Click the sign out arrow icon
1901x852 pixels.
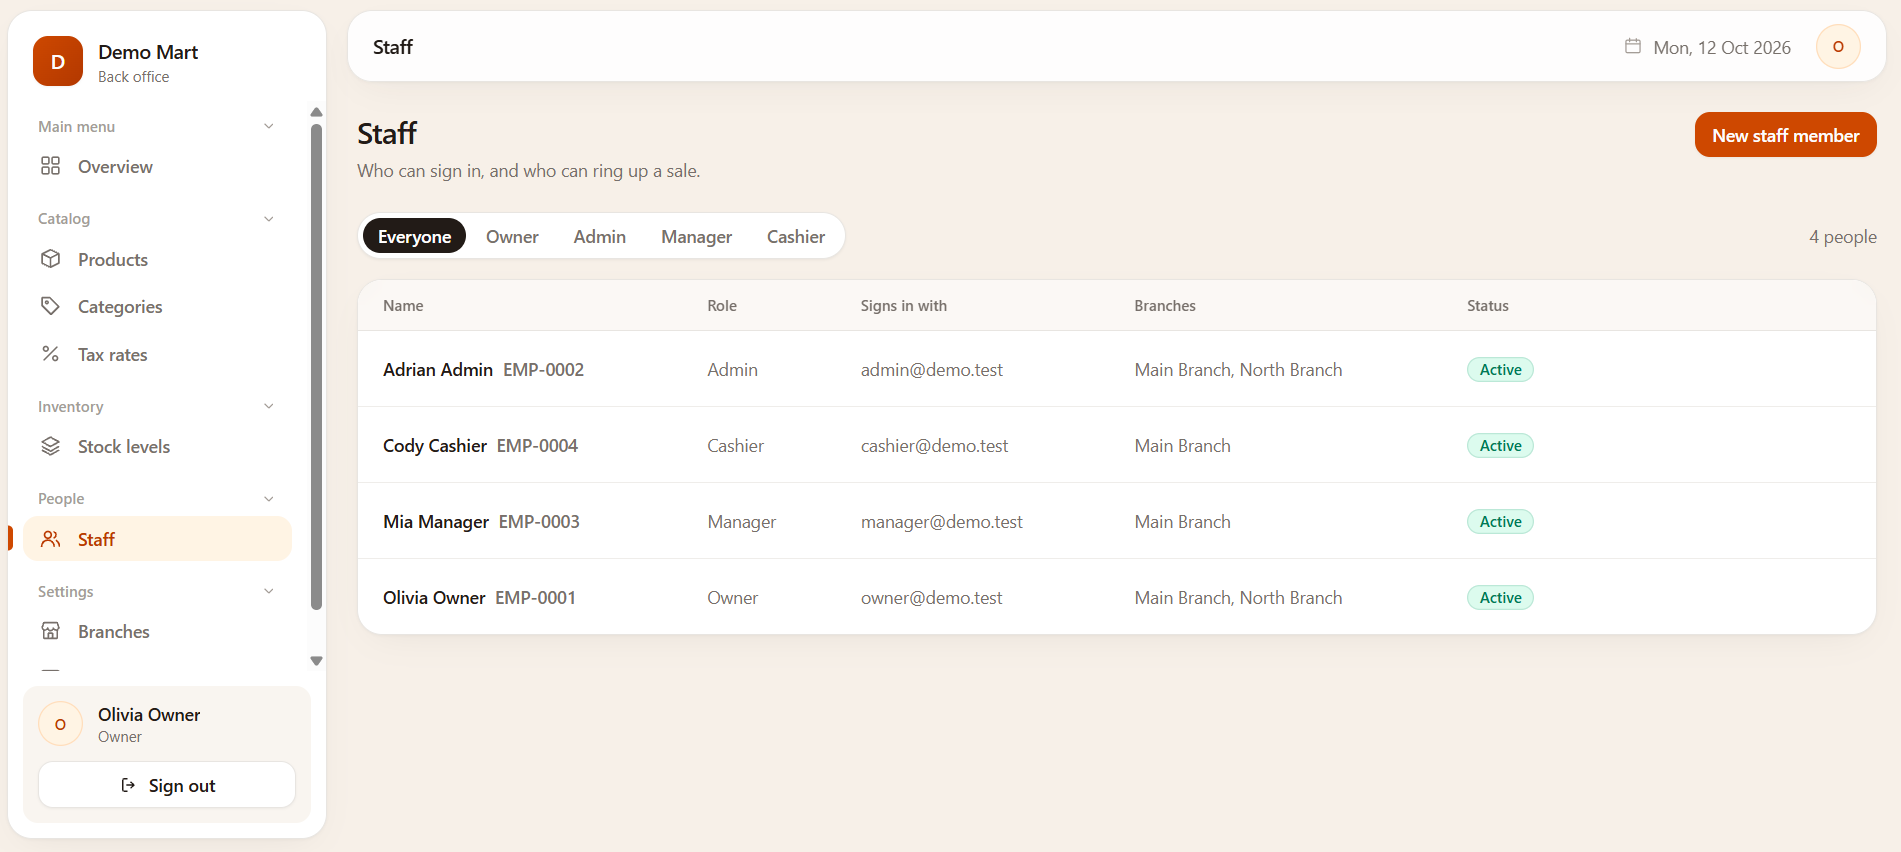tap(128, 785)
